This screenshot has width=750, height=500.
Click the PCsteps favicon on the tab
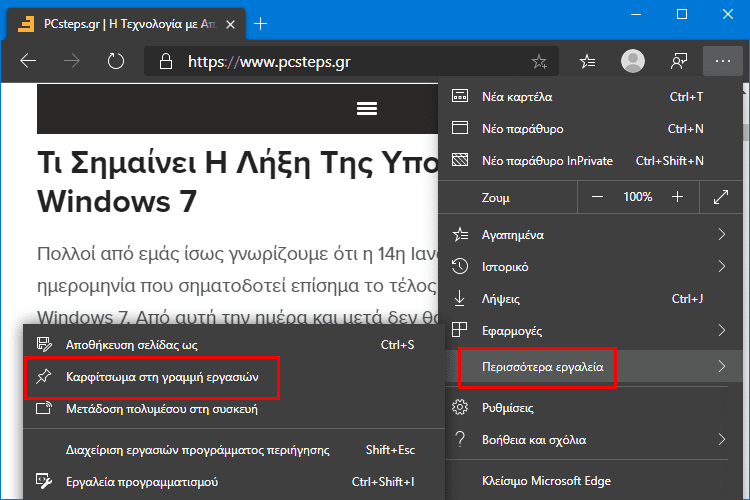coord(26,24)
